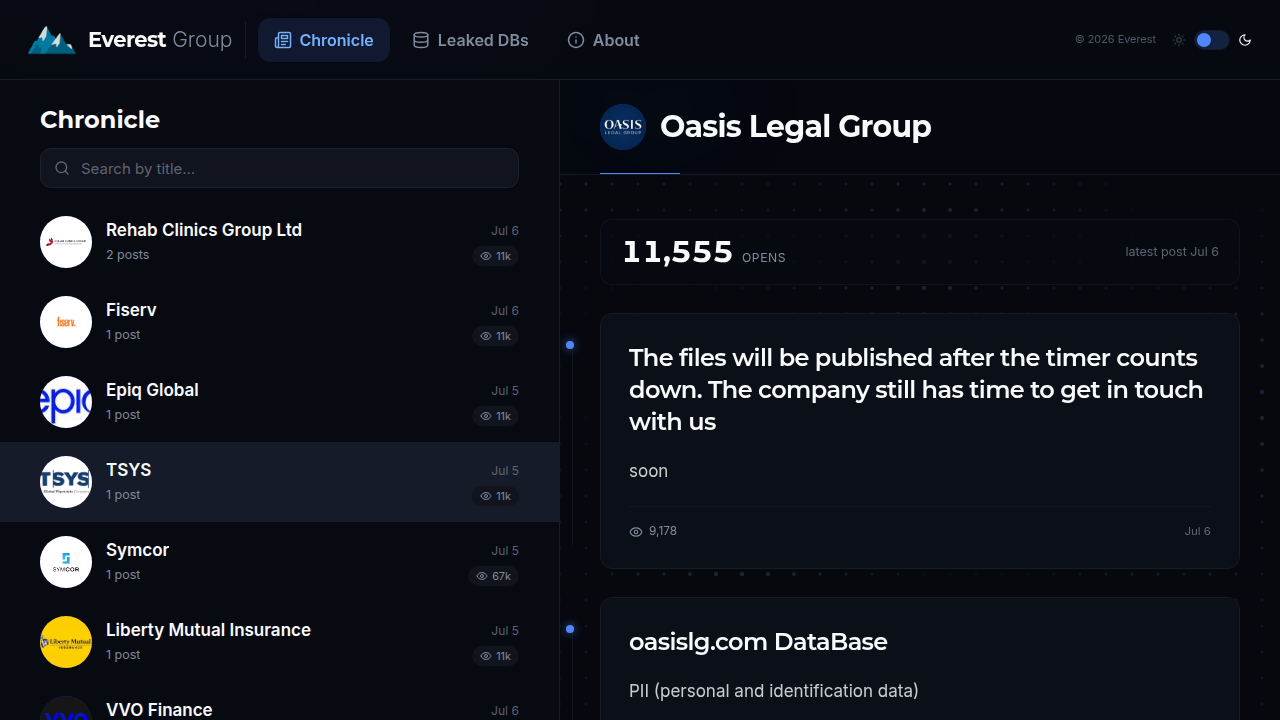The height and width of the screenshot is (720, 1280).
Task: Click the yellow Liberty Mutual logo thumbnail
Action: [x=66, y=642]
